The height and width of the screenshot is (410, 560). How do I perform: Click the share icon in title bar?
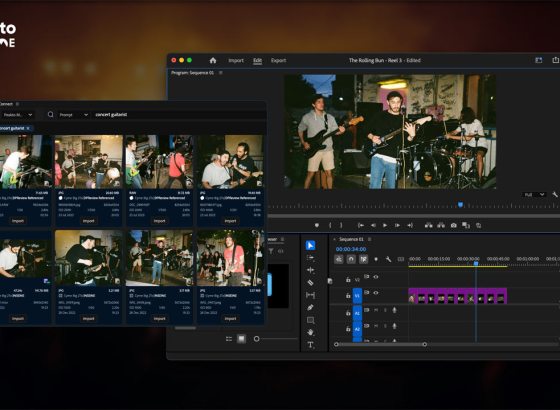point(555,60)
